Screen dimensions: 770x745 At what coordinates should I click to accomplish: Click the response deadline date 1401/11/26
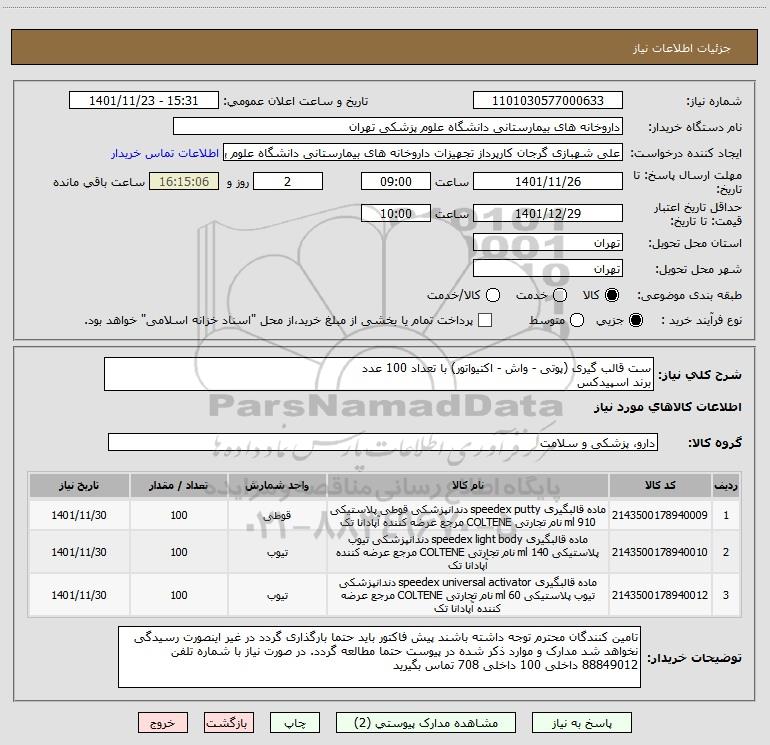click(x=548, y=182)
